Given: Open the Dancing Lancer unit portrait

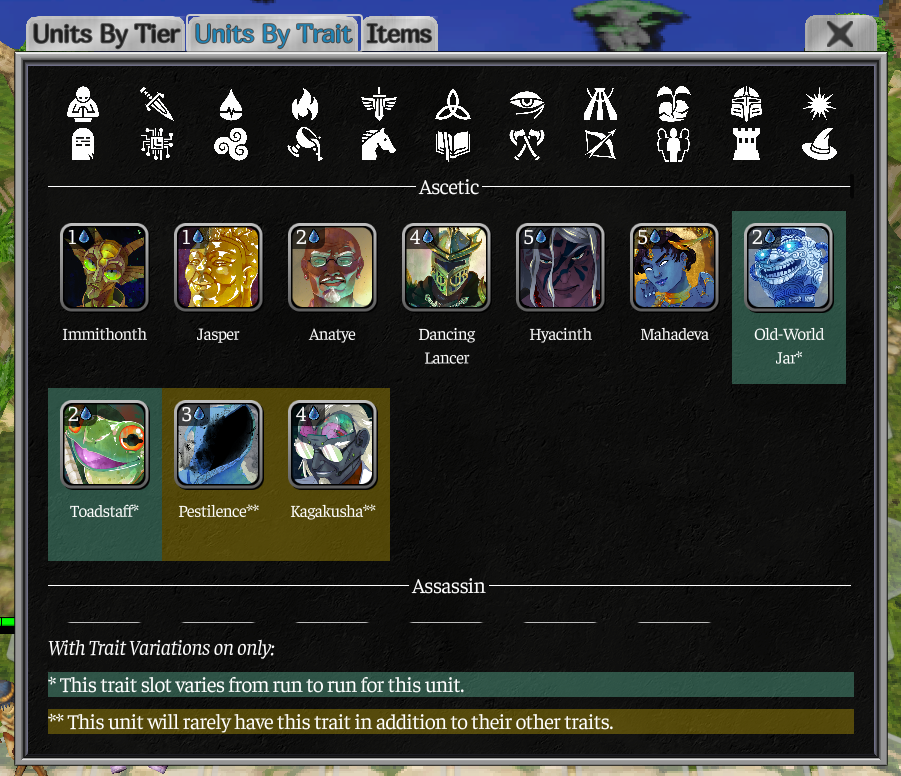Looking at the screenshot, I should [x=446, y=267].
